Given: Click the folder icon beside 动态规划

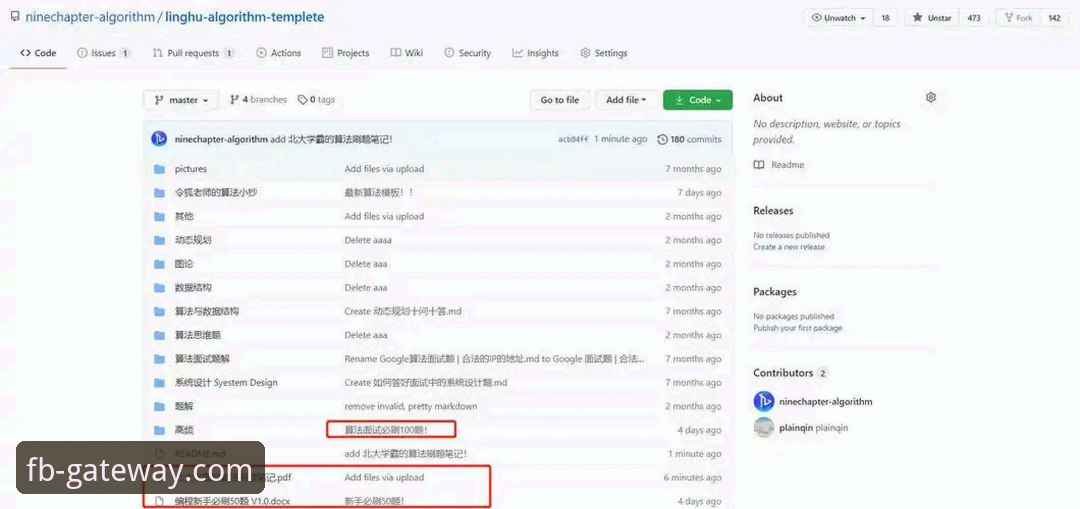Looking at the screenshot, I should pyautogui.click(x=160, y=240).
